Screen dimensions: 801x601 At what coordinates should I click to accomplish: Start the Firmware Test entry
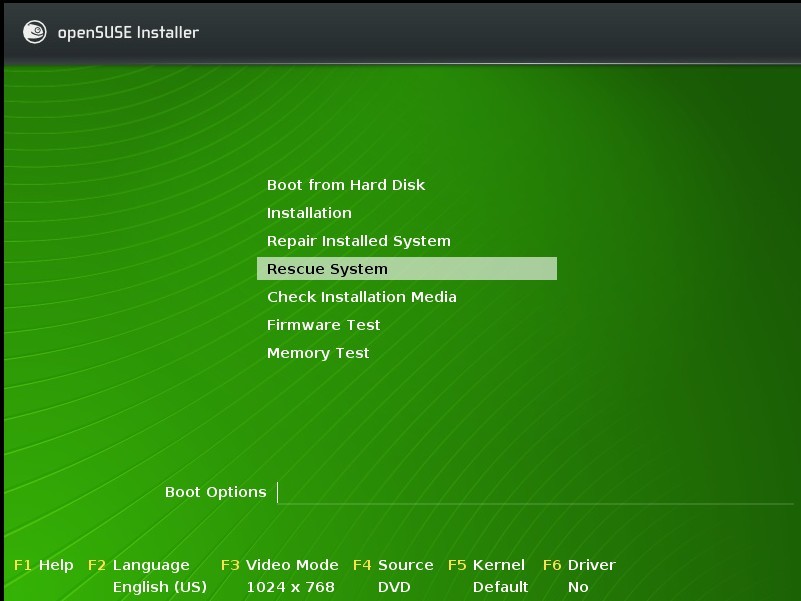tap(323, 325)
